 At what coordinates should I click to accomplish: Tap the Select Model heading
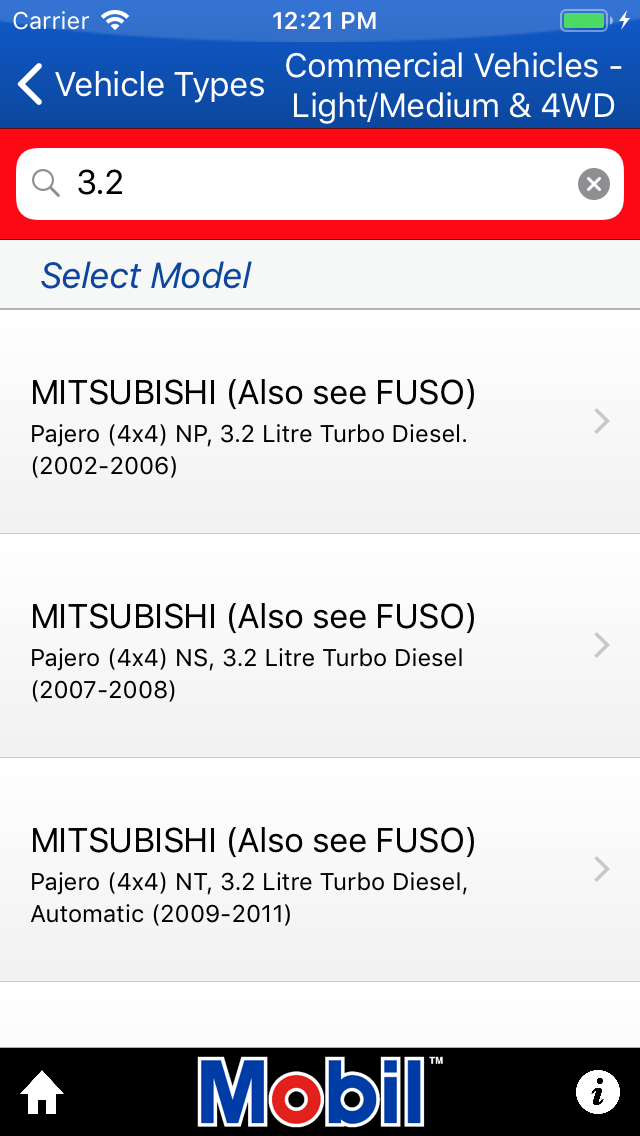point(146,276)
